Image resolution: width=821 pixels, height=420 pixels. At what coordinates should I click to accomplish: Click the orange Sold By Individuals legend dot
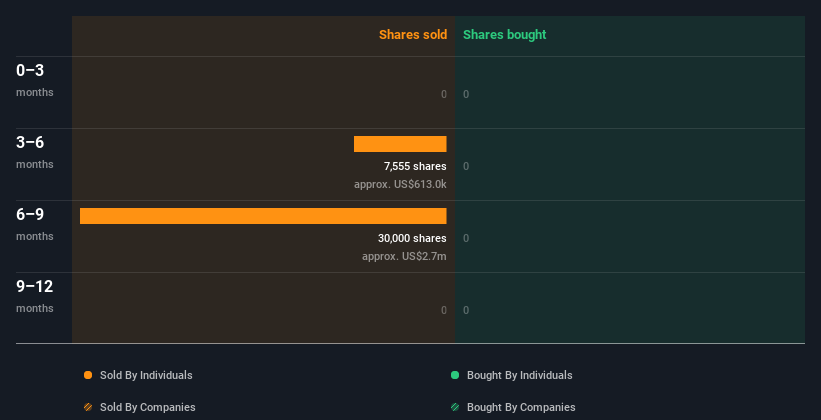click(88, 375)
